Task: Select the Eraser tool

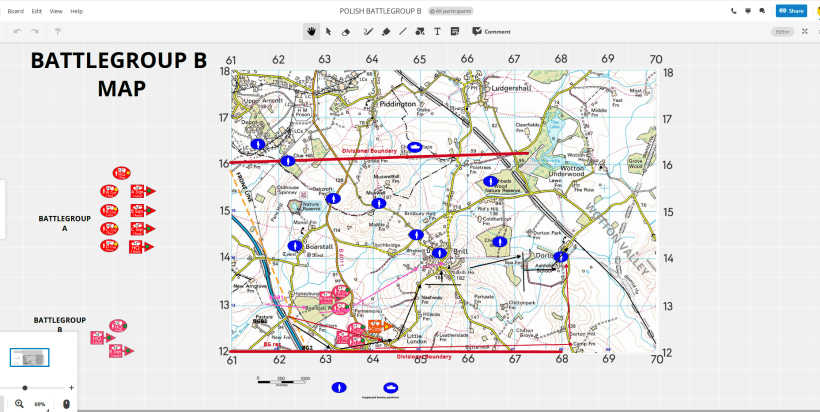Action: click(x=345, y=32)
